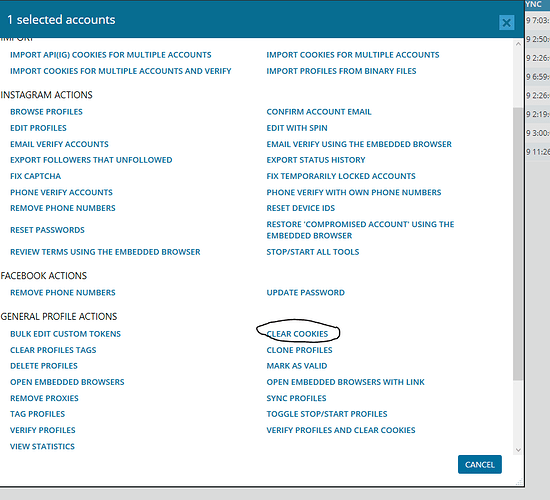Run Phone Verify Accounts
Image resolution: width=550 pixels, height=500 pixels.
click(61, 192)
